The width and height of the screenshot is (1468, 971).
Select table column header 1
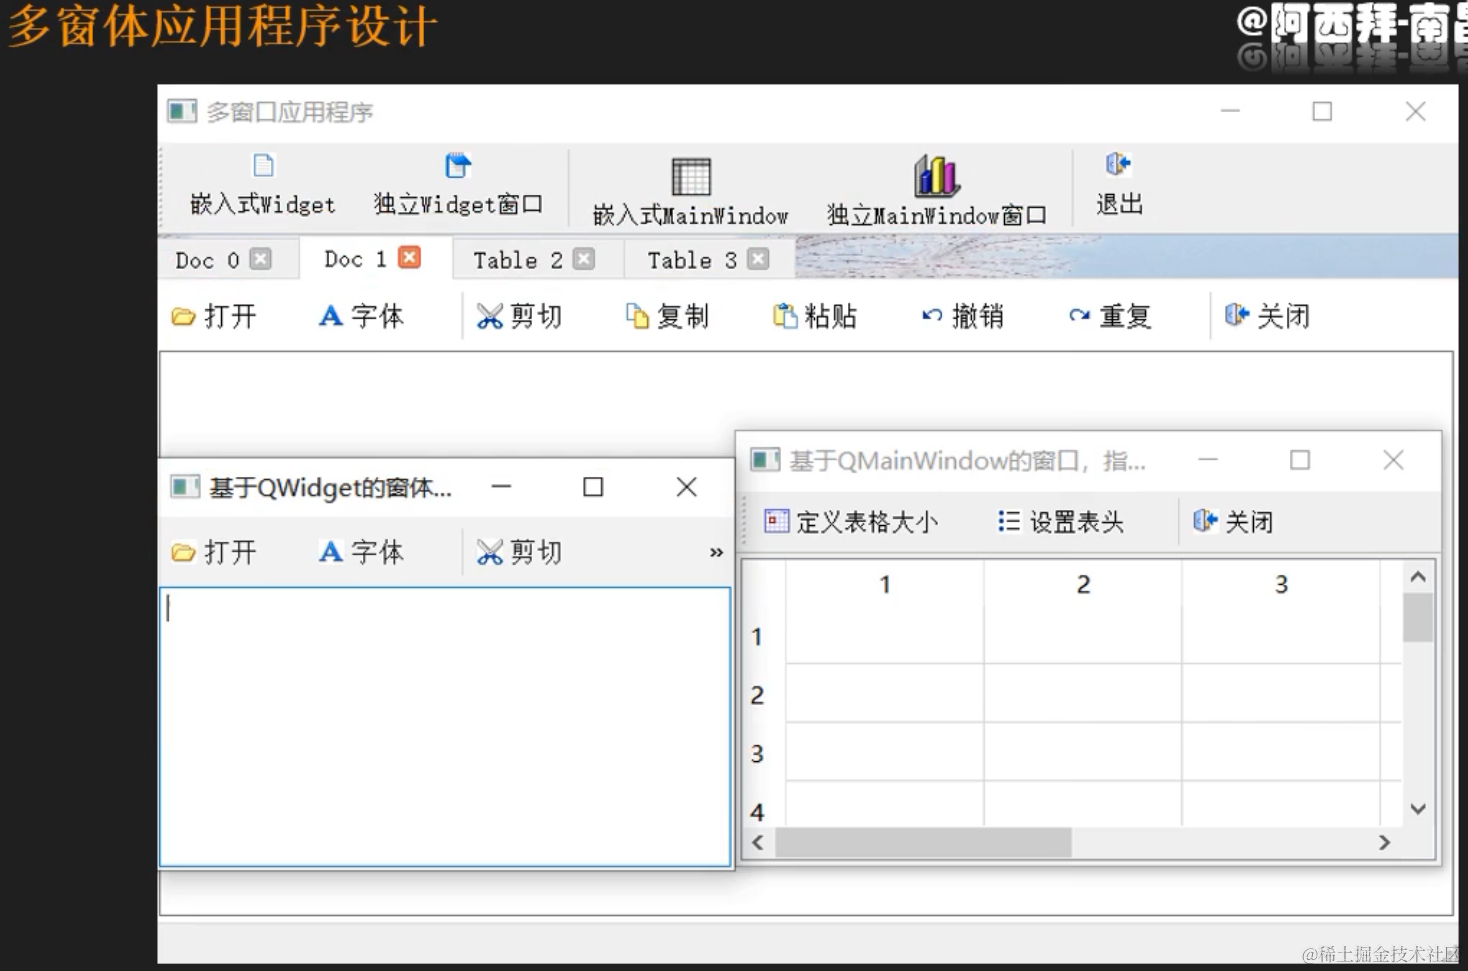(x=885, y=584)
